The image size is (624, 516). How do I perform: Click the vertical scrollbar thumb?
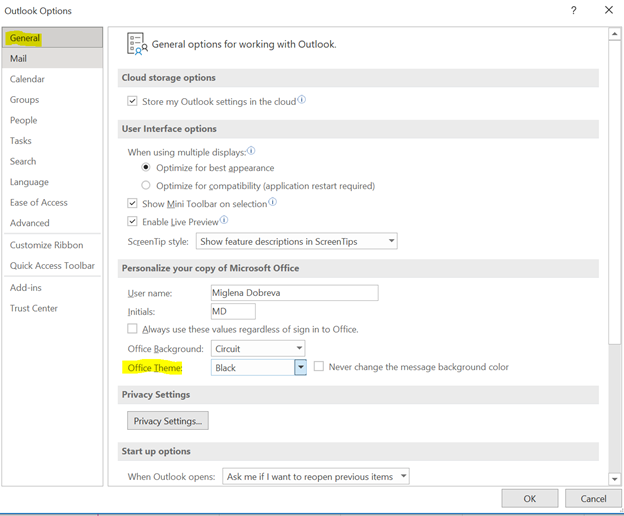click(x=614, y=192)
